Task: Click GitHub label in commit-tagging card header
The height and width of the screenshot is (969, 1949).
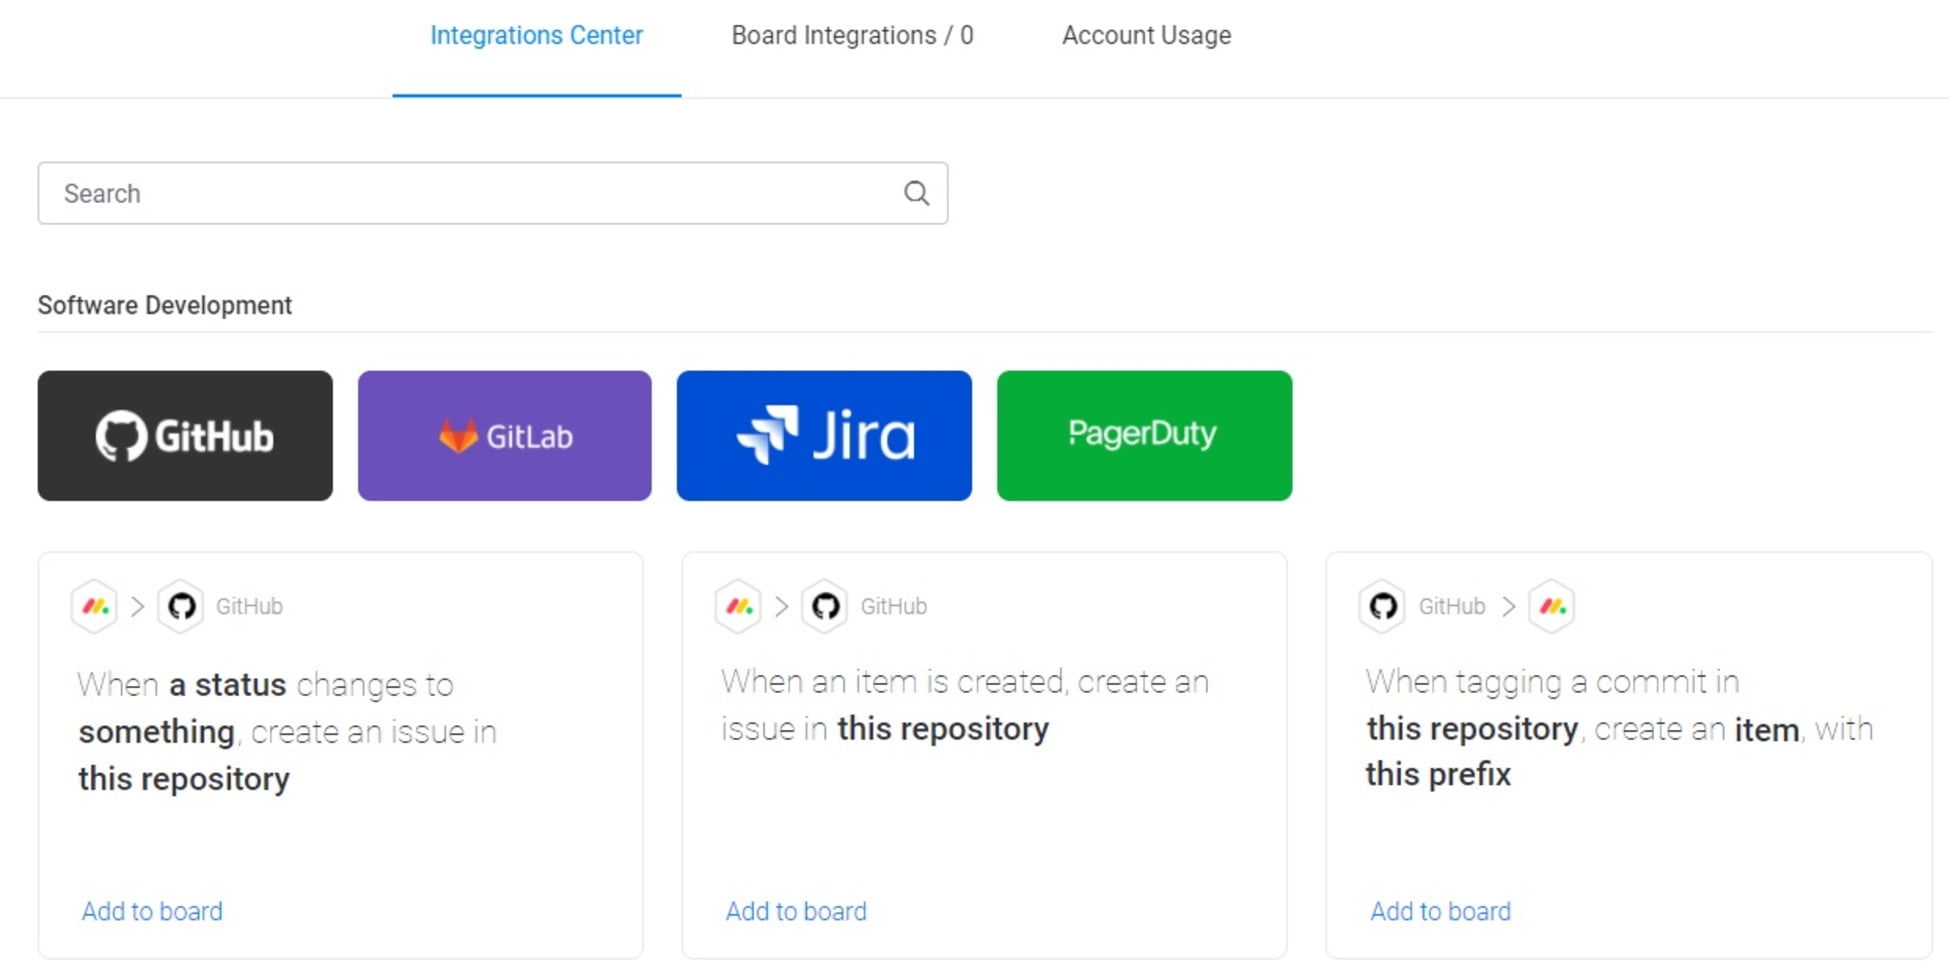Action: (x=1452, y=607)
